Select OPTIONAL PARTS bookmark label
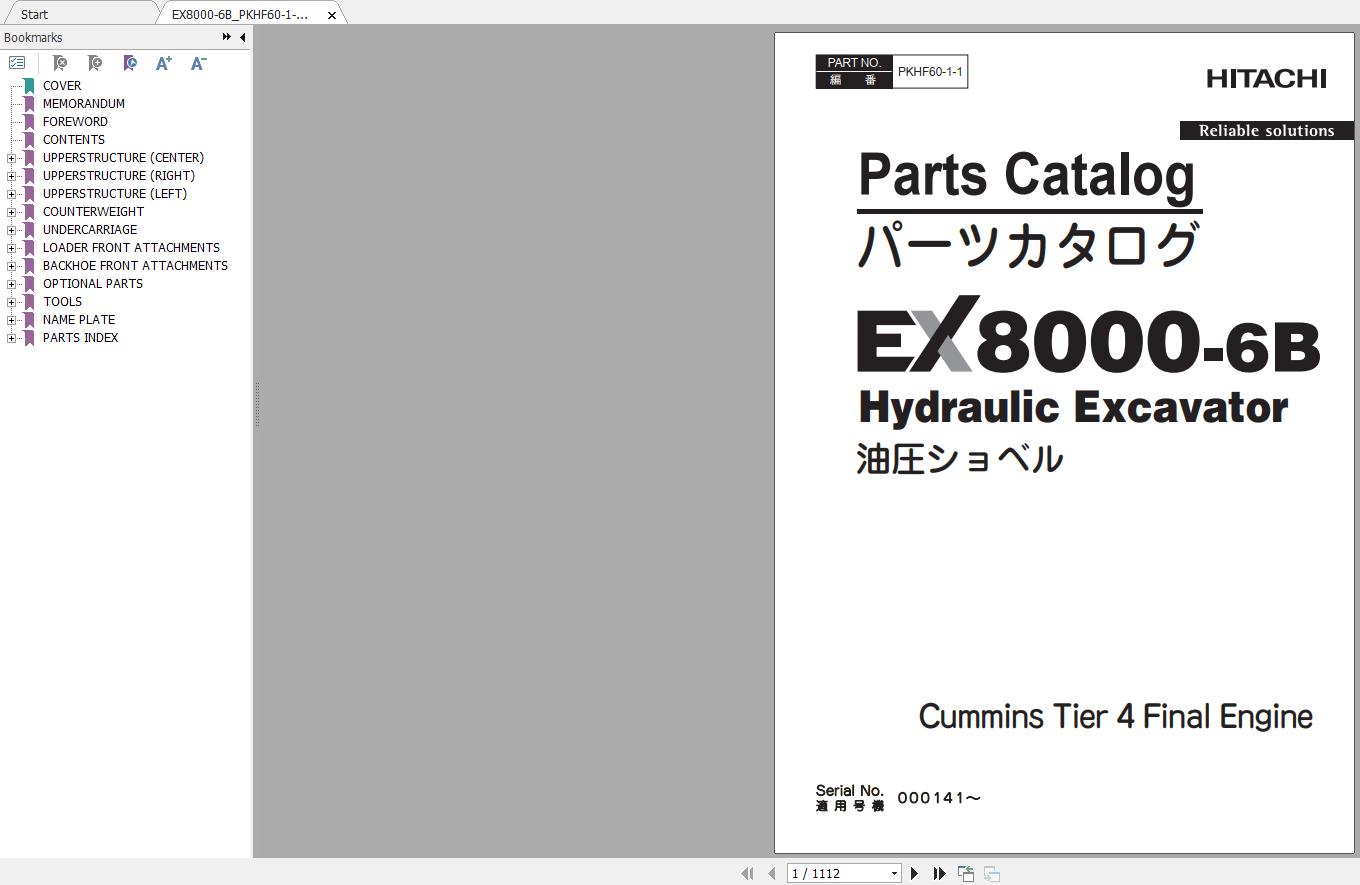 93,284
